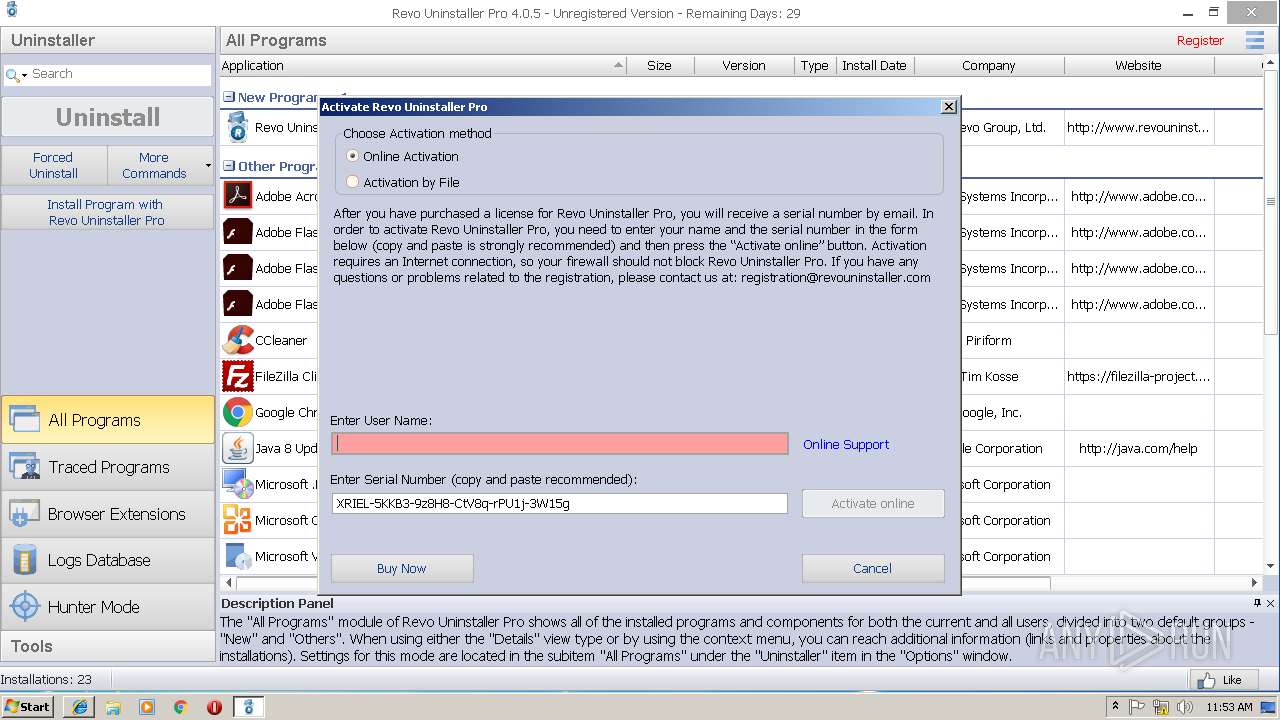Click the Tim Kosse company cell
The image size is (1280, 720).
click(x=992, y=376)
